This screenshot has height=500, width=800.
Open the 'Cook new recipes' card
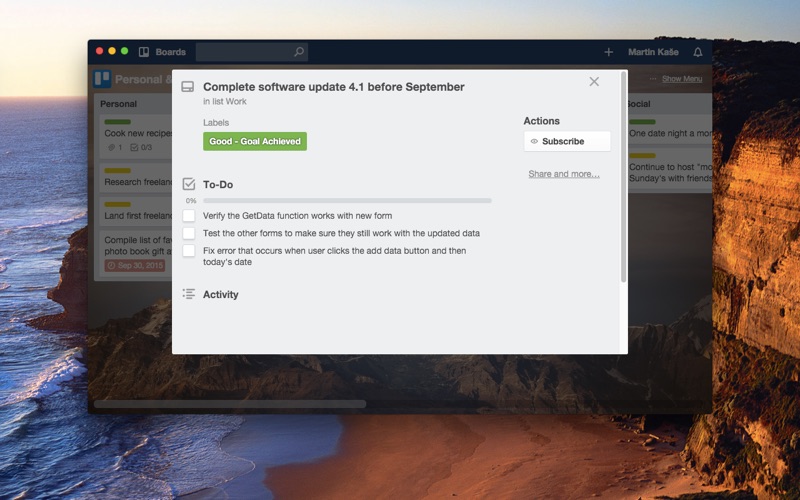tap(136, 136)
